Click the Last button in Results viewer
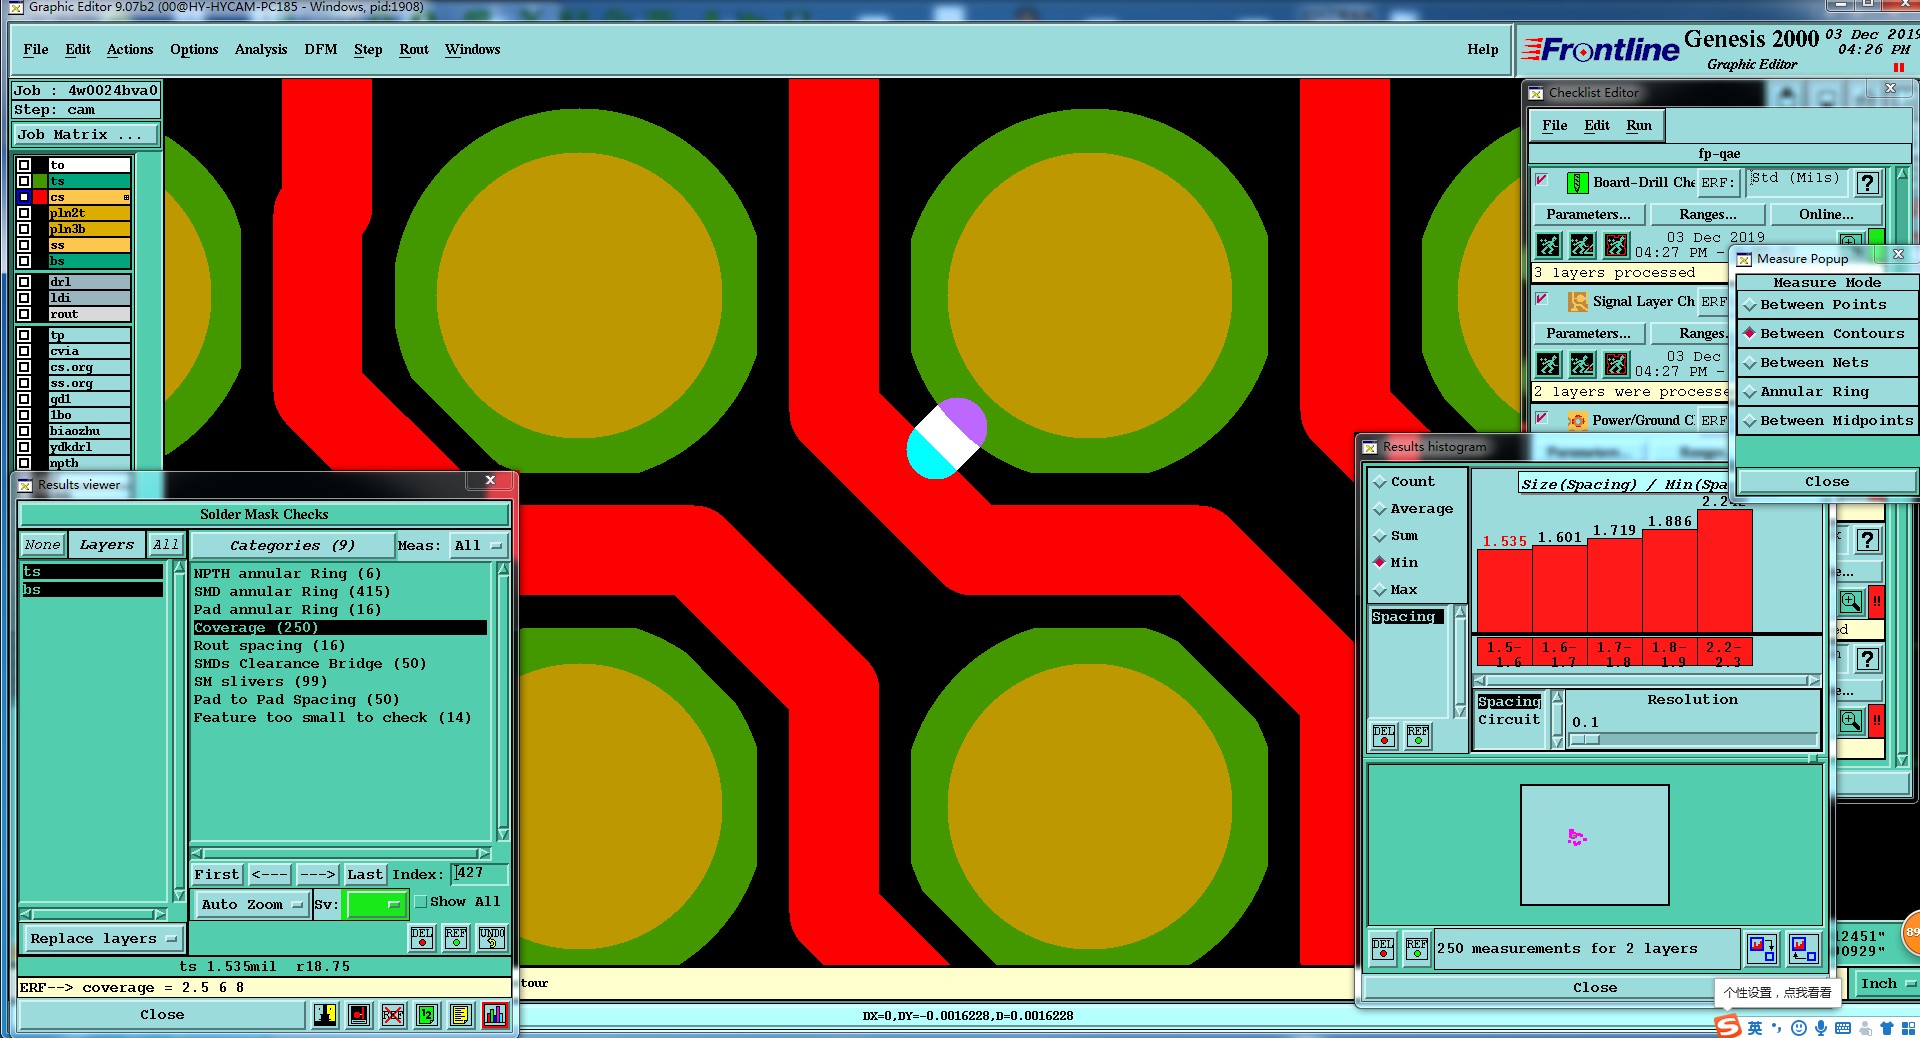The width and height of the screenshot is (1920, 1038). pos(365,875)
